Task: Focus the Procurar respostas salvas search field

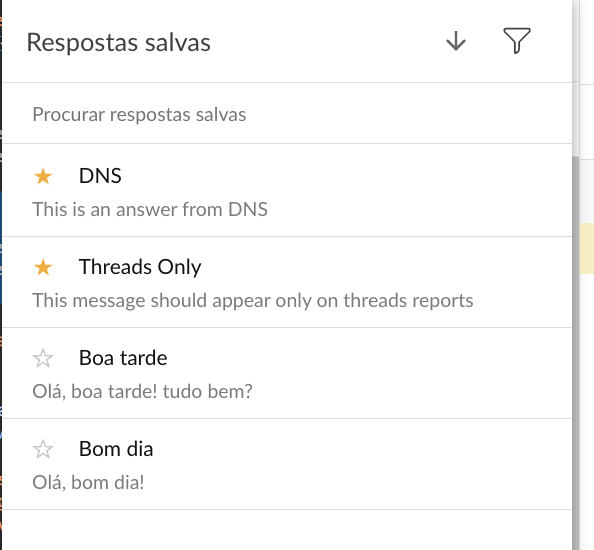Action: click(287, 114)
